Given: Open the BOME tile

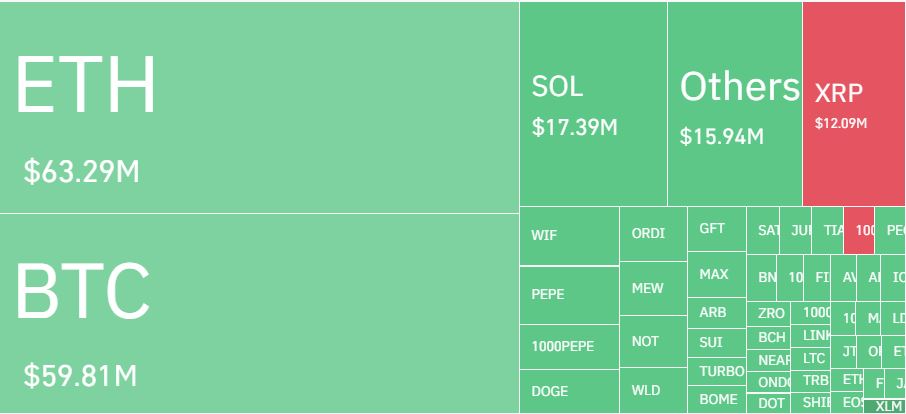Looking at the screenshot, I should [x=716, y=400].
